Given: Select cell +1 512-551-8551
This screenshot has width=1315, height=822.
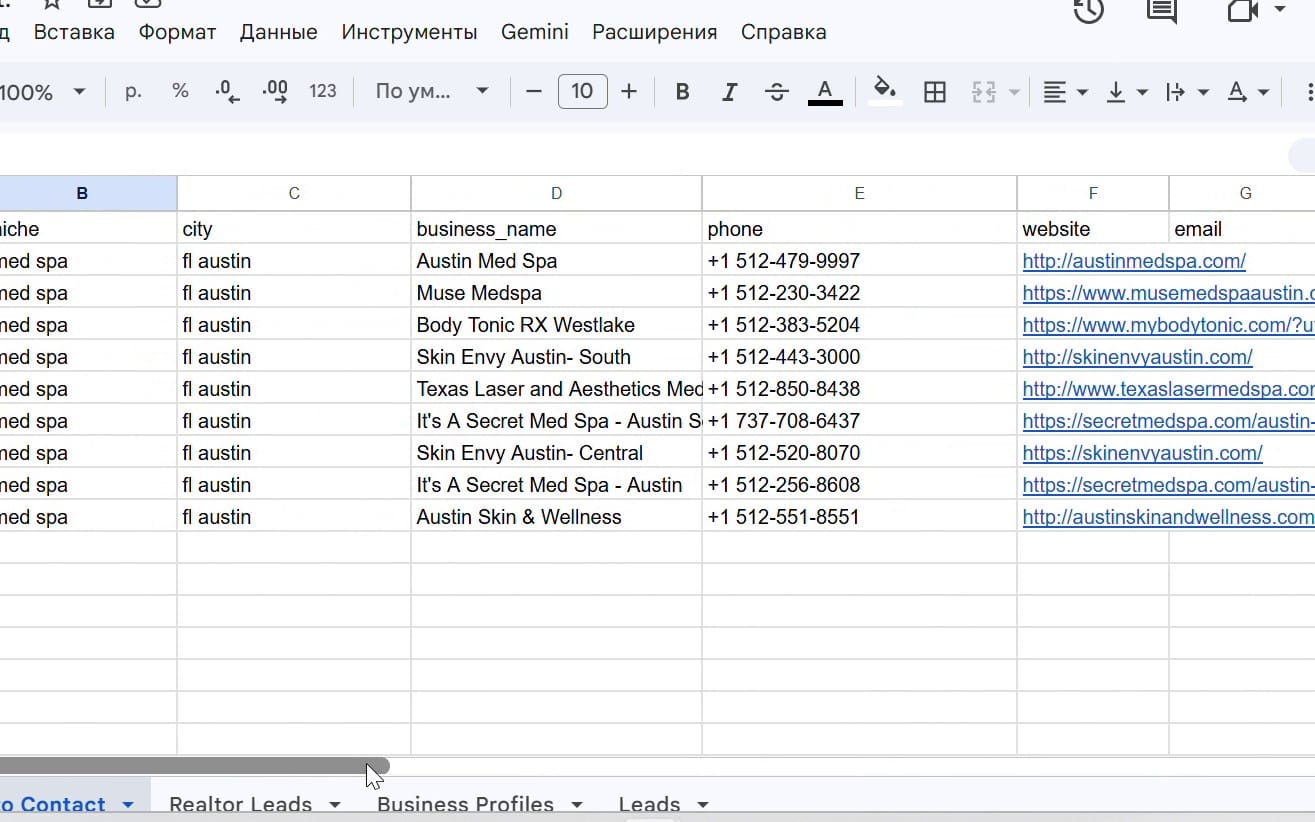Looking at the screenshot, I should (859, 517).
